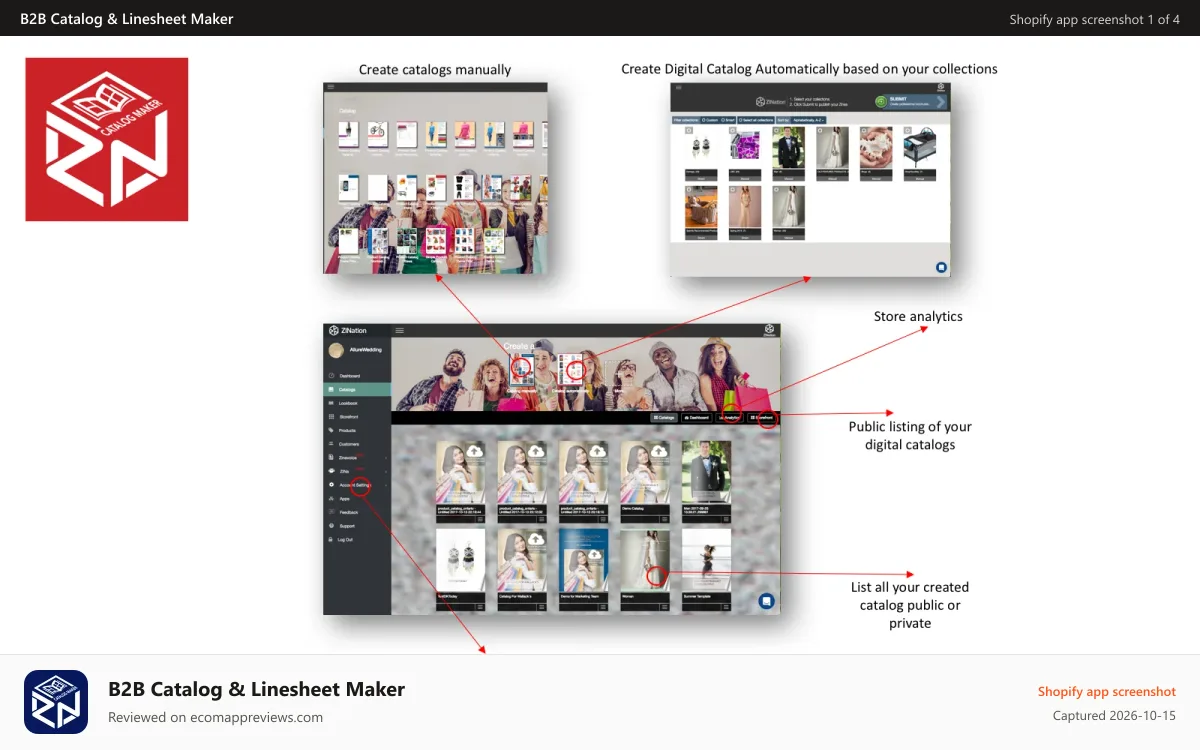The width and height of the screenshot is (1200, 750).
Task: Click the cloud upload icon on Demo Catalog
Action: tap(658, 451)
